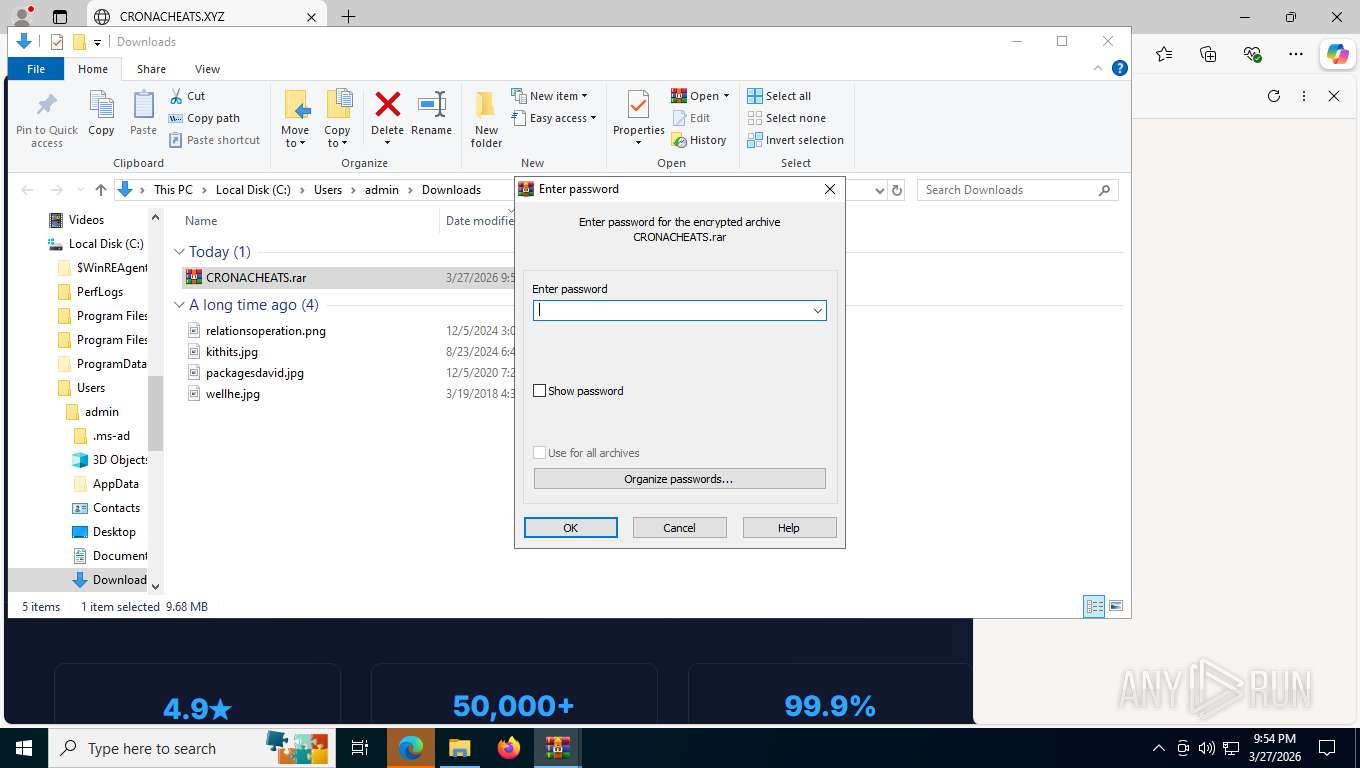Image resolution: width=1360 pixels, height=768 pixels.
Task: Enable the Show password checkbox
Action: click(x=540, y=391)
